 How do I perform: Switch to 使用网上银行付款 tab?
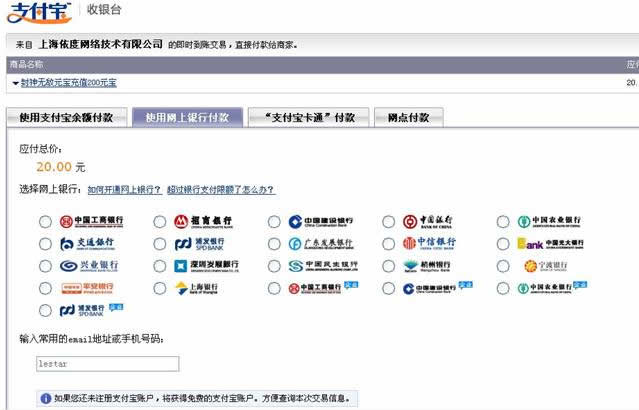pyautogui.click(x=187, y=118)
